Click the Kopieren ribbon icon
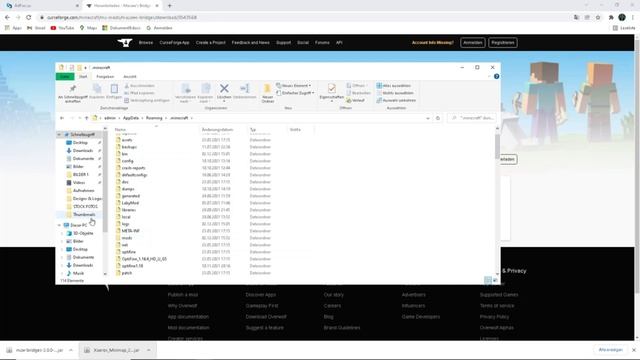The image size is (640, 360). point(97,89)
